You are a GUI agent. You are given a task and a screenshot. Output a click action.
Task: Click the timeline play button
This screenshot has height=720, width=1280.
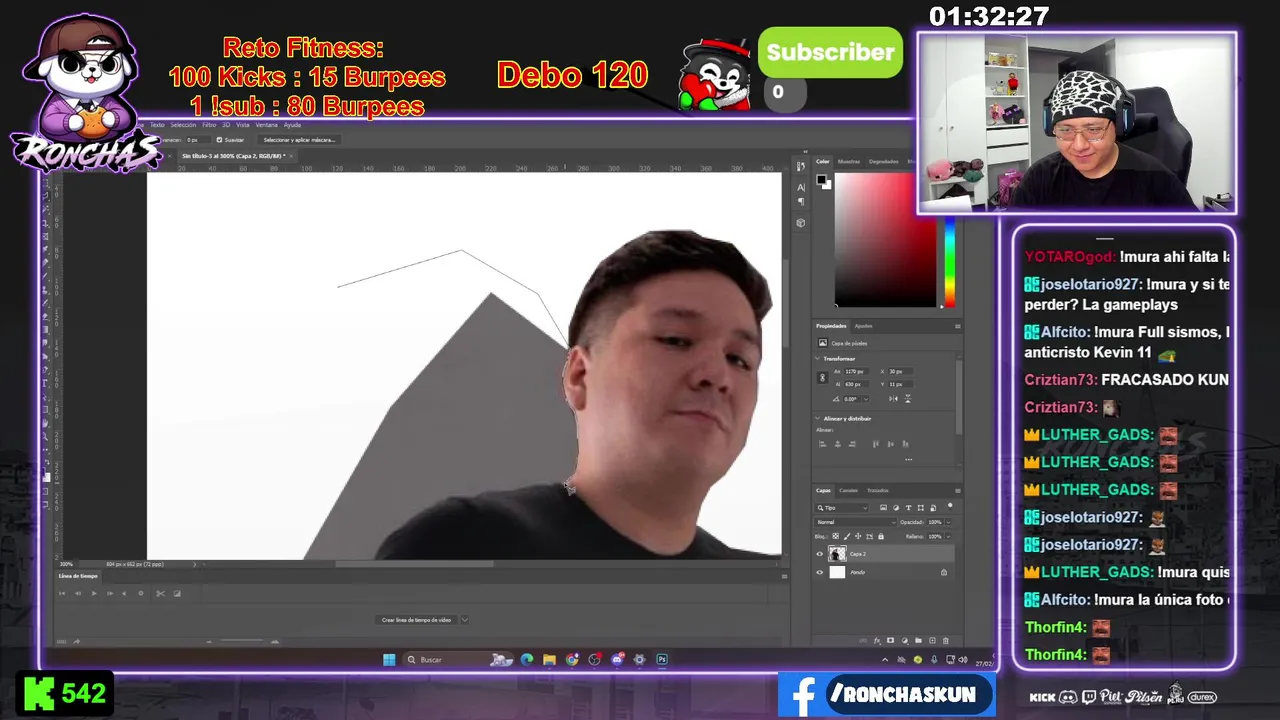pos(94,593)
